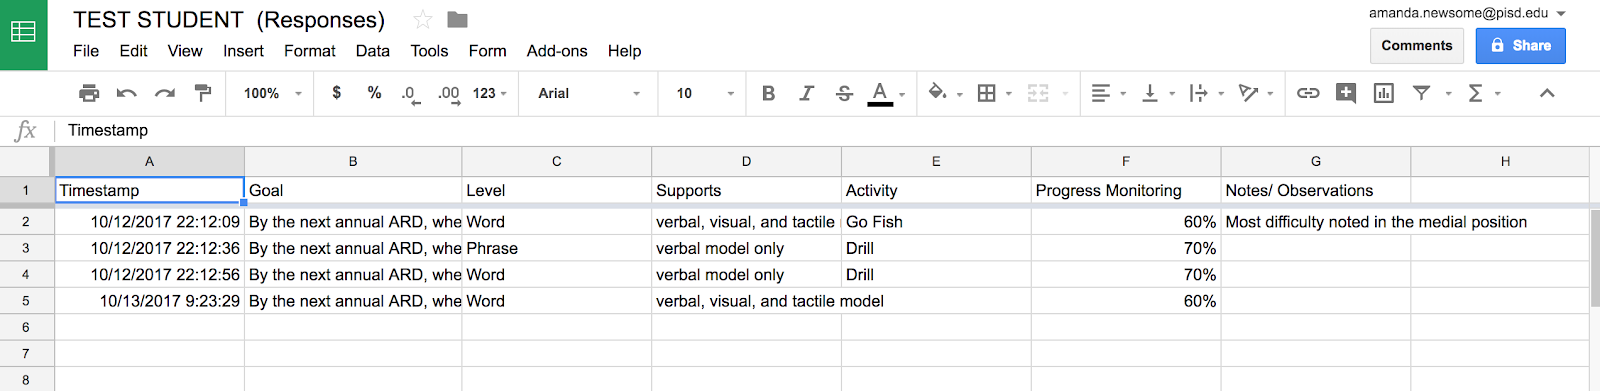
Task: Open the zoom 100% dropdown
Action: [x=272, y=93]
